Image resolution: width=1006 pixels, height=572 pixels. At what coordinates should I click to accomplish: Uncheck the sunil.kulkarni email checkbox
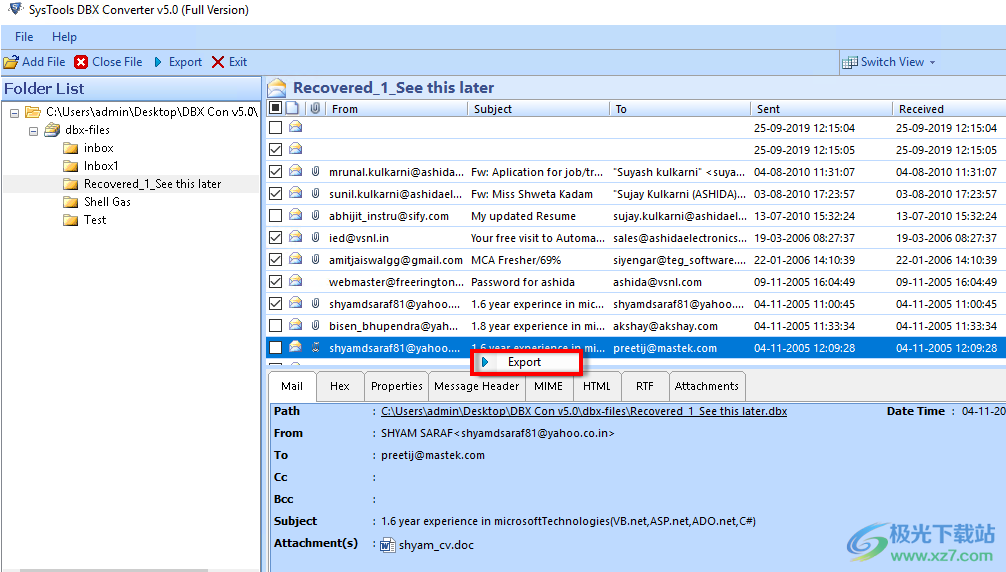[x=276, y=194]
